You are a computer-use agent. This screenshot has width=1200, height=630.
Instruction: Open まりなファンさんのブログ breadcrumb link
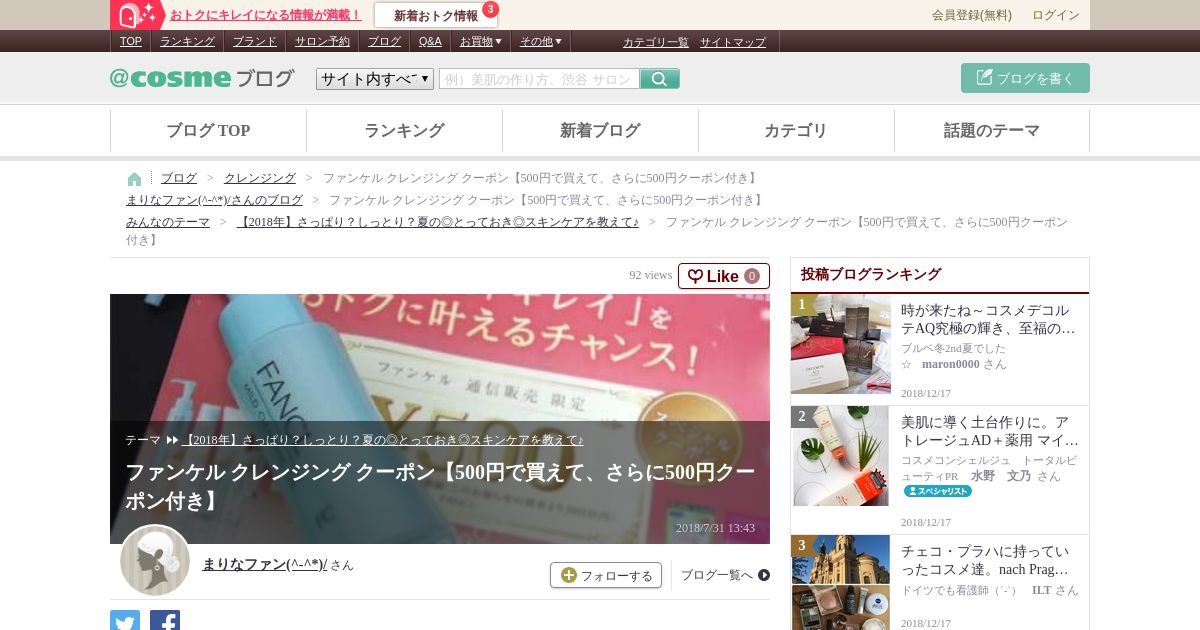(214, 200)
